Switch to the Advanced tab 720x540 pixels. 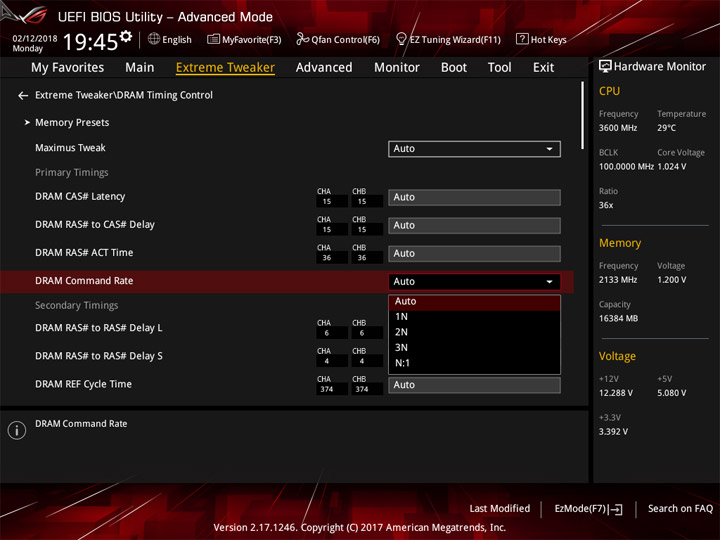[x=324, y=68]
